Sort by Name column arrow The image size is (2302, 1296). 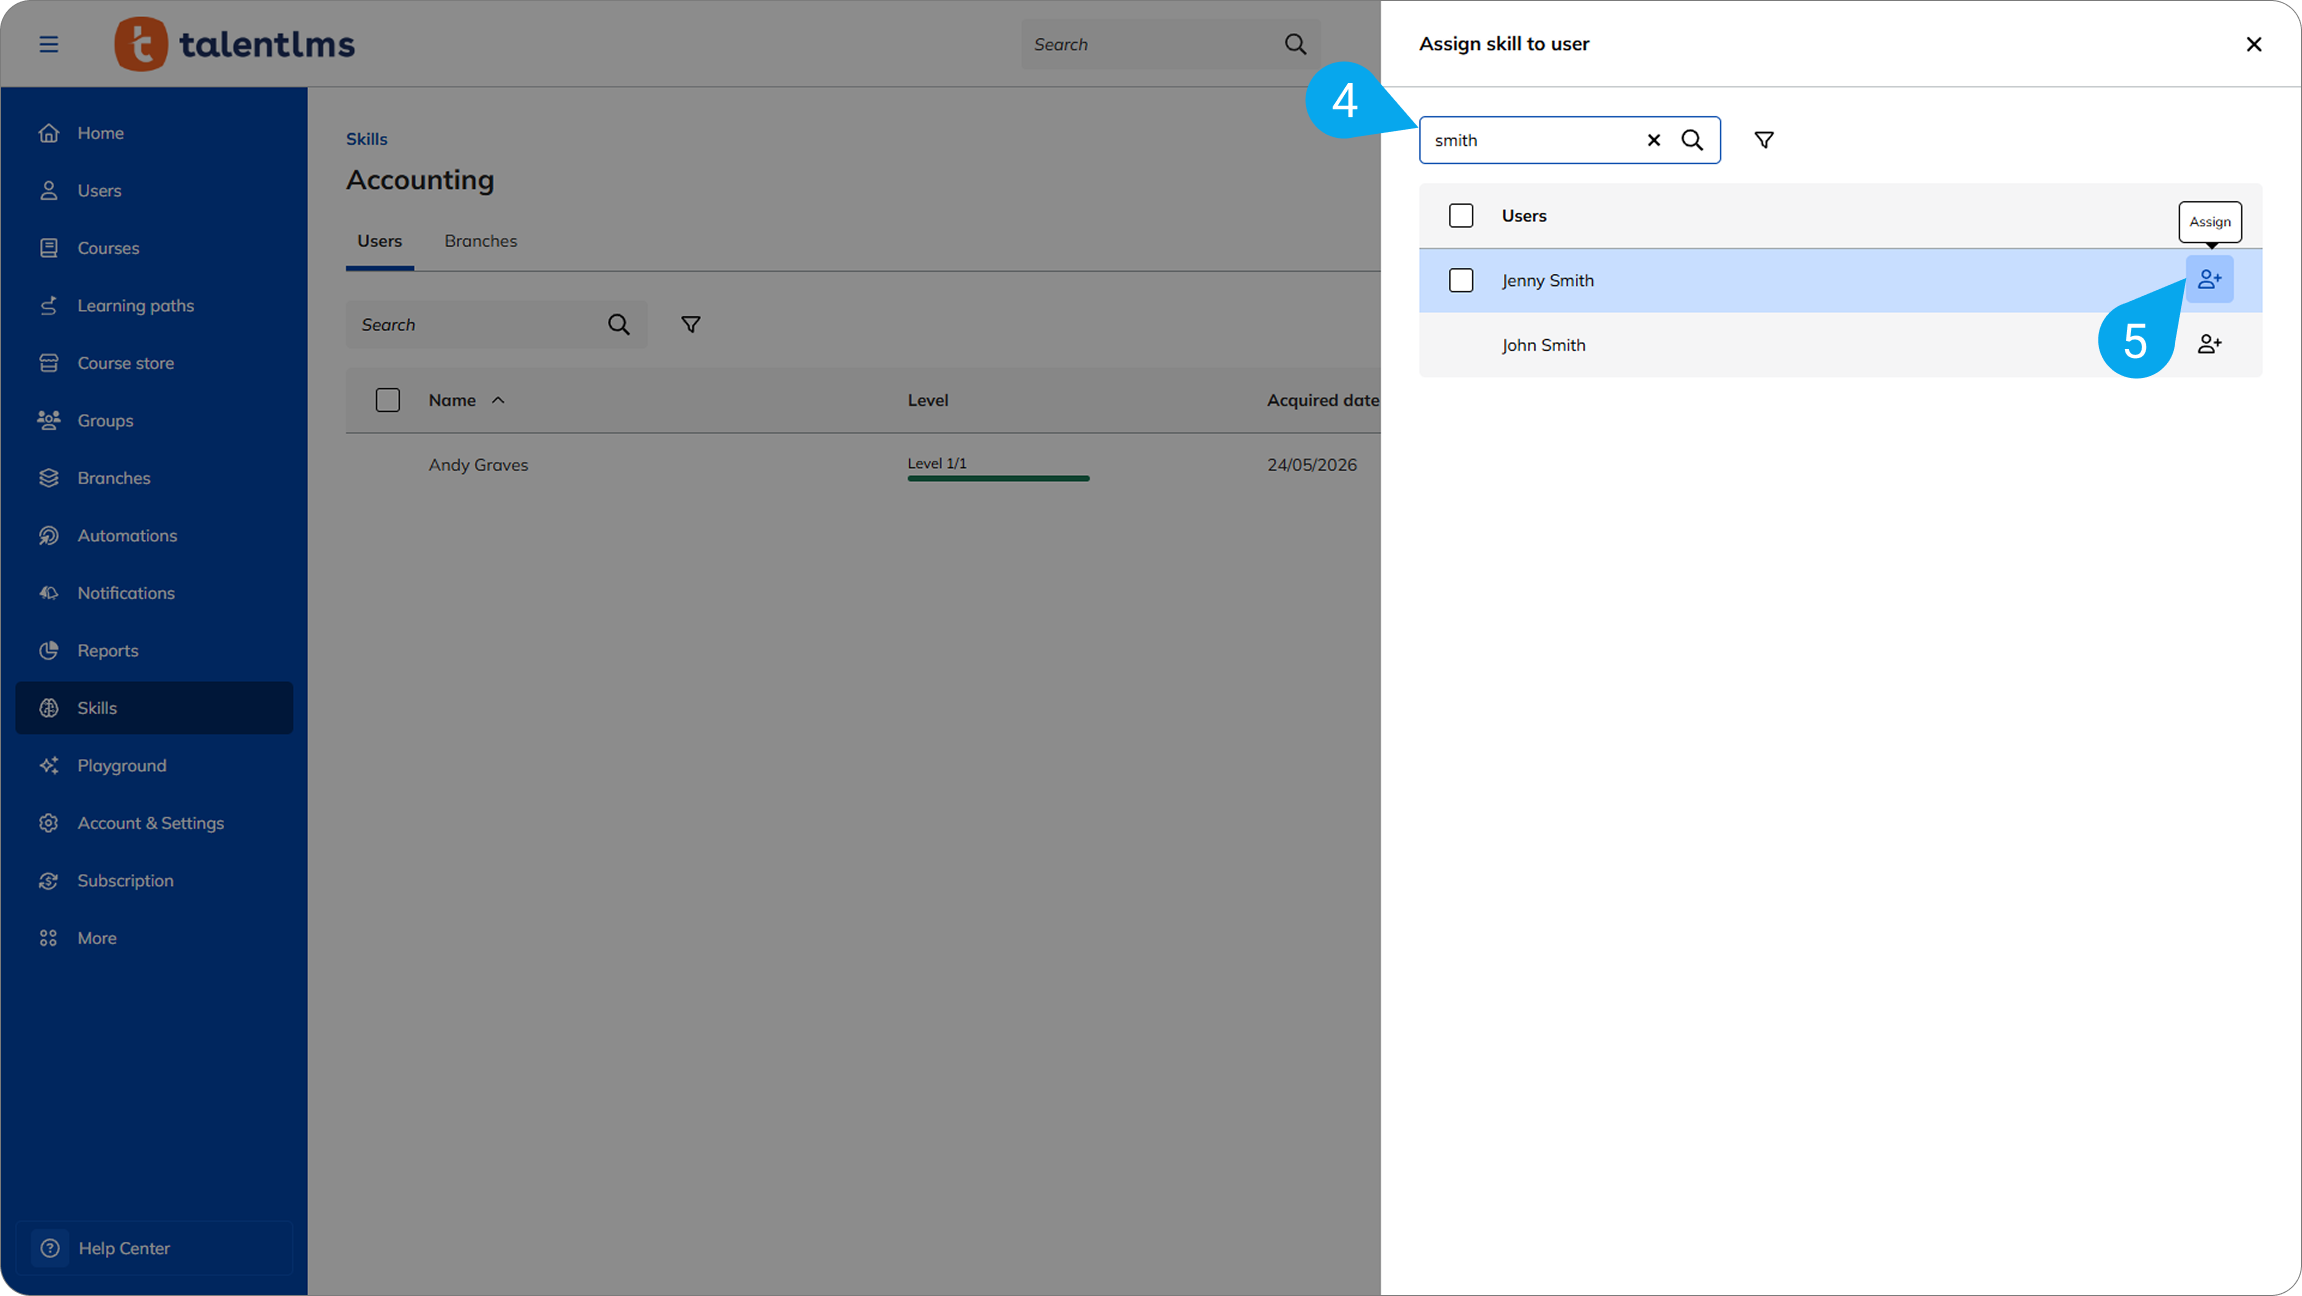(x=498, y=400)
